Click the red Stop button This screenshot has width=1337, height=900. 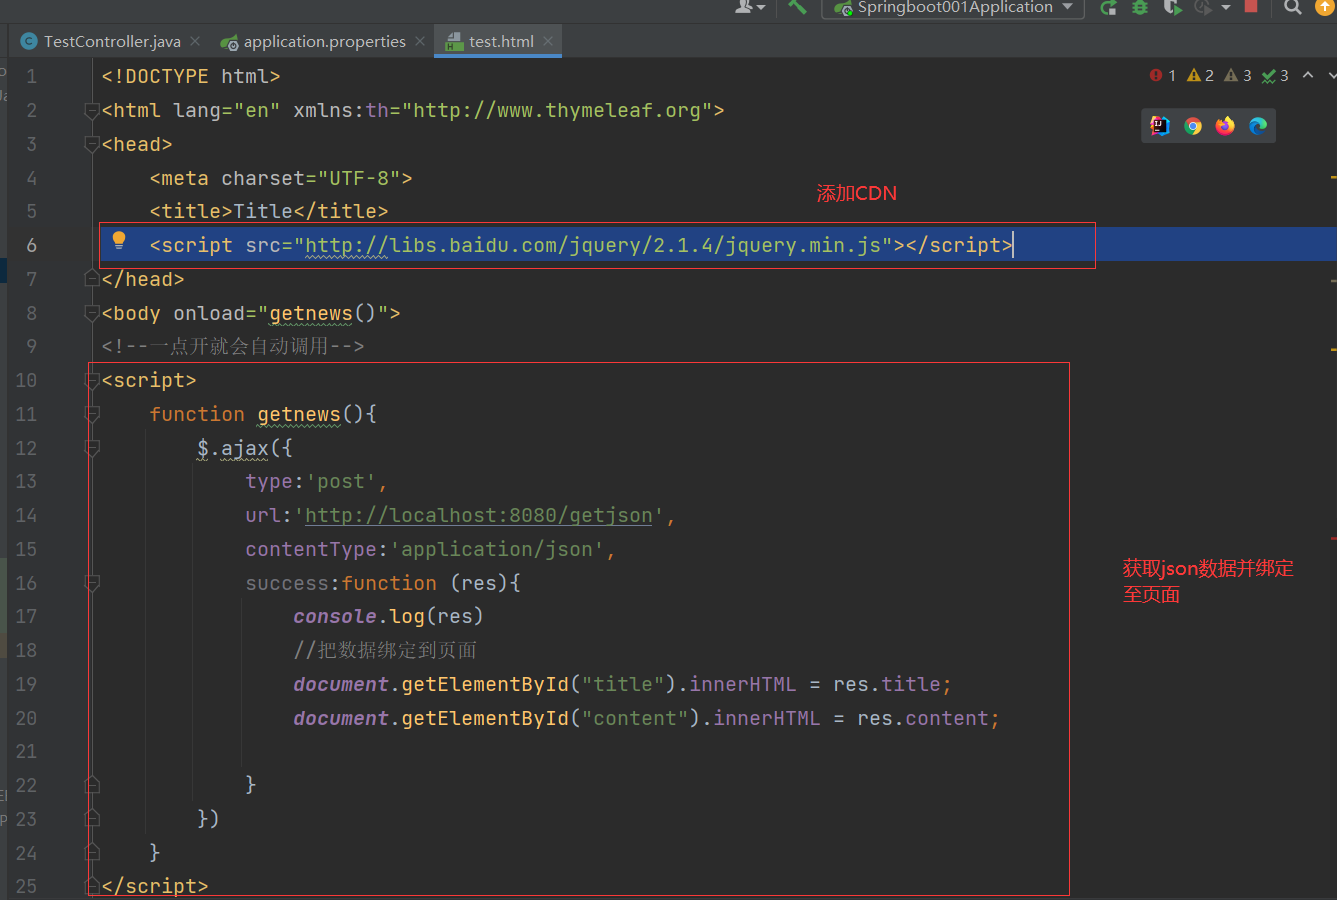pyautogui.click(x=1251, y=6)
